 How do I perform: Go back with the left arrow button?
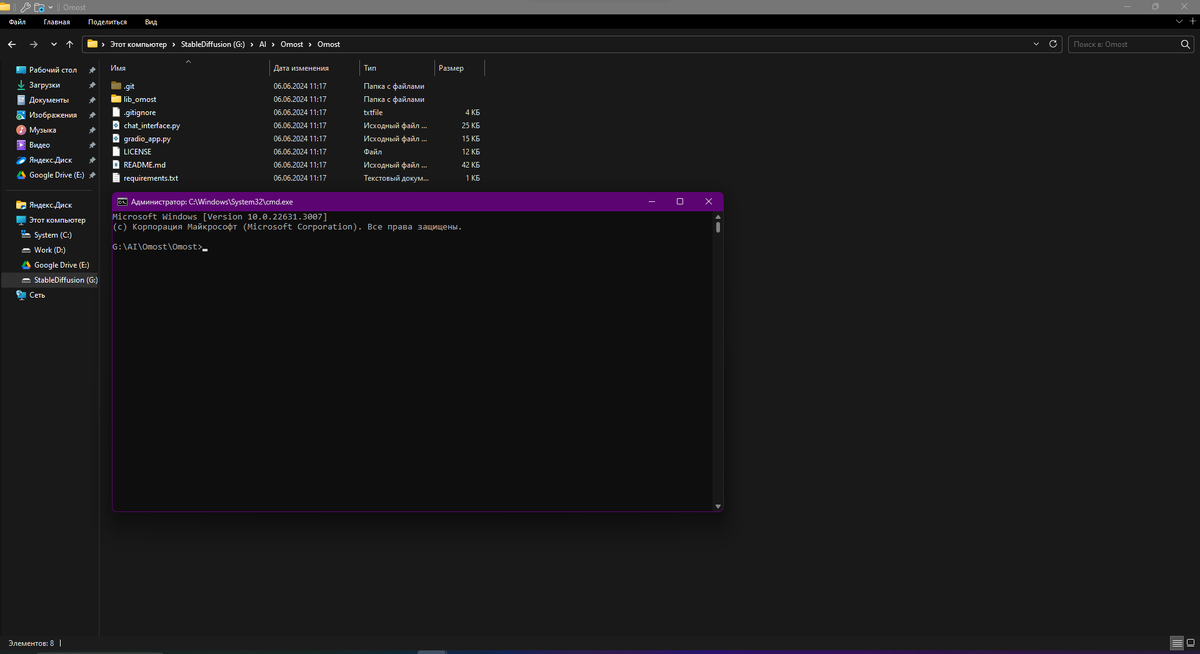[12, 44]
